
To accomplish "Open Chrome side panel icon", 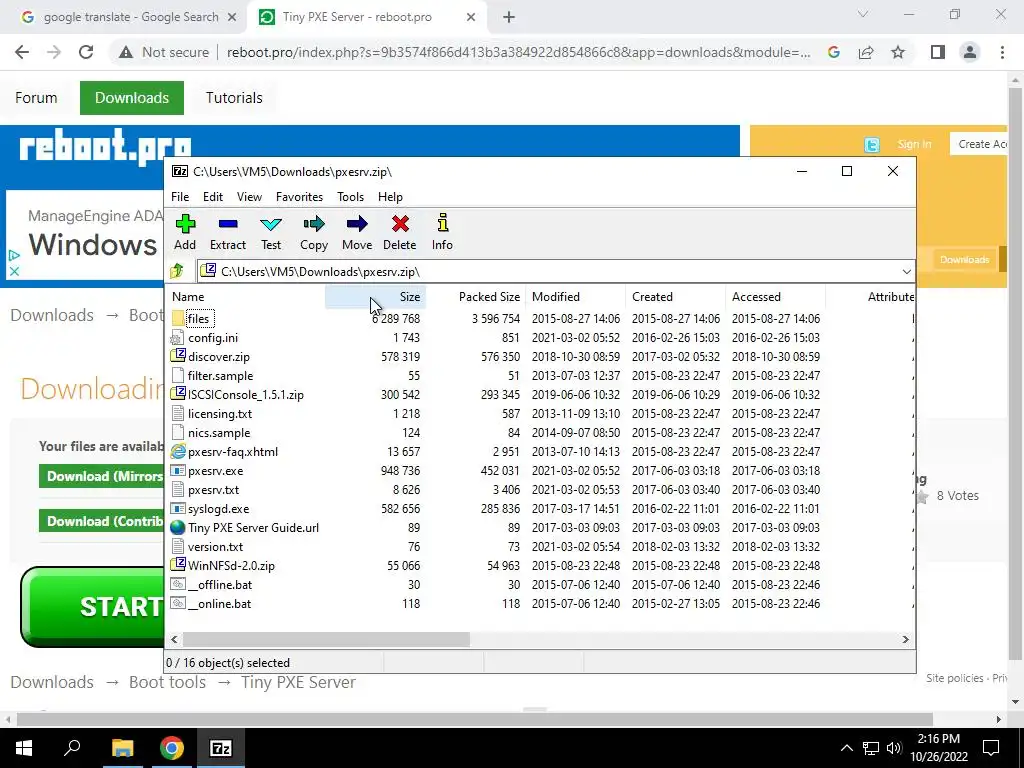I will coord(938,52).
